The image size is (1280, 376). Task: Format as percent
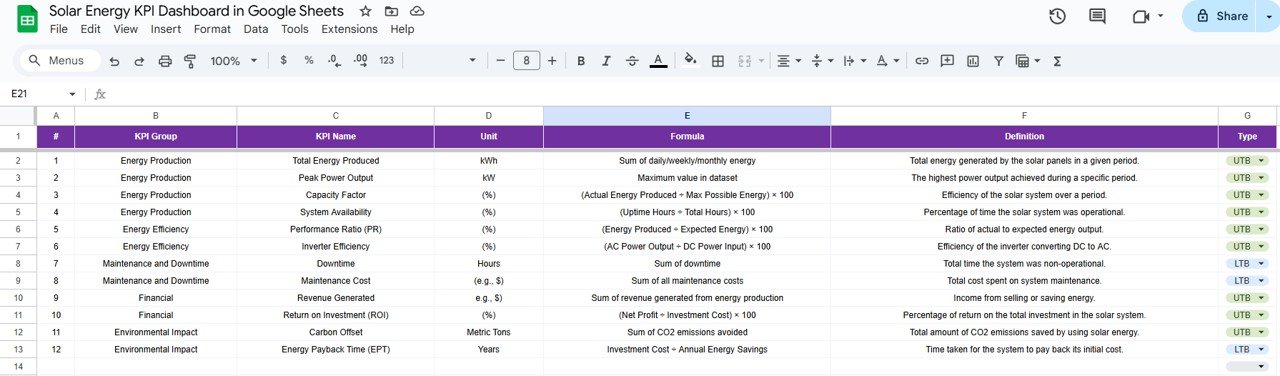tap(309, 61)
